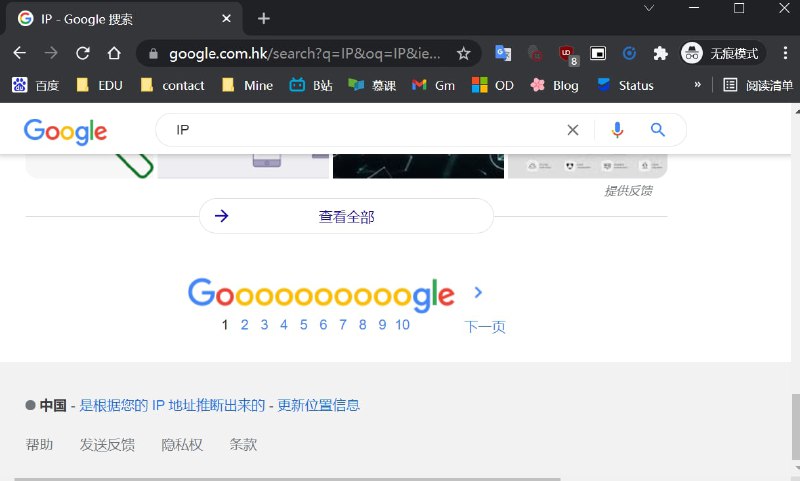This screenshot has width=800, height=481.
Task: Go back to the previous page
Action: point(19,53)
